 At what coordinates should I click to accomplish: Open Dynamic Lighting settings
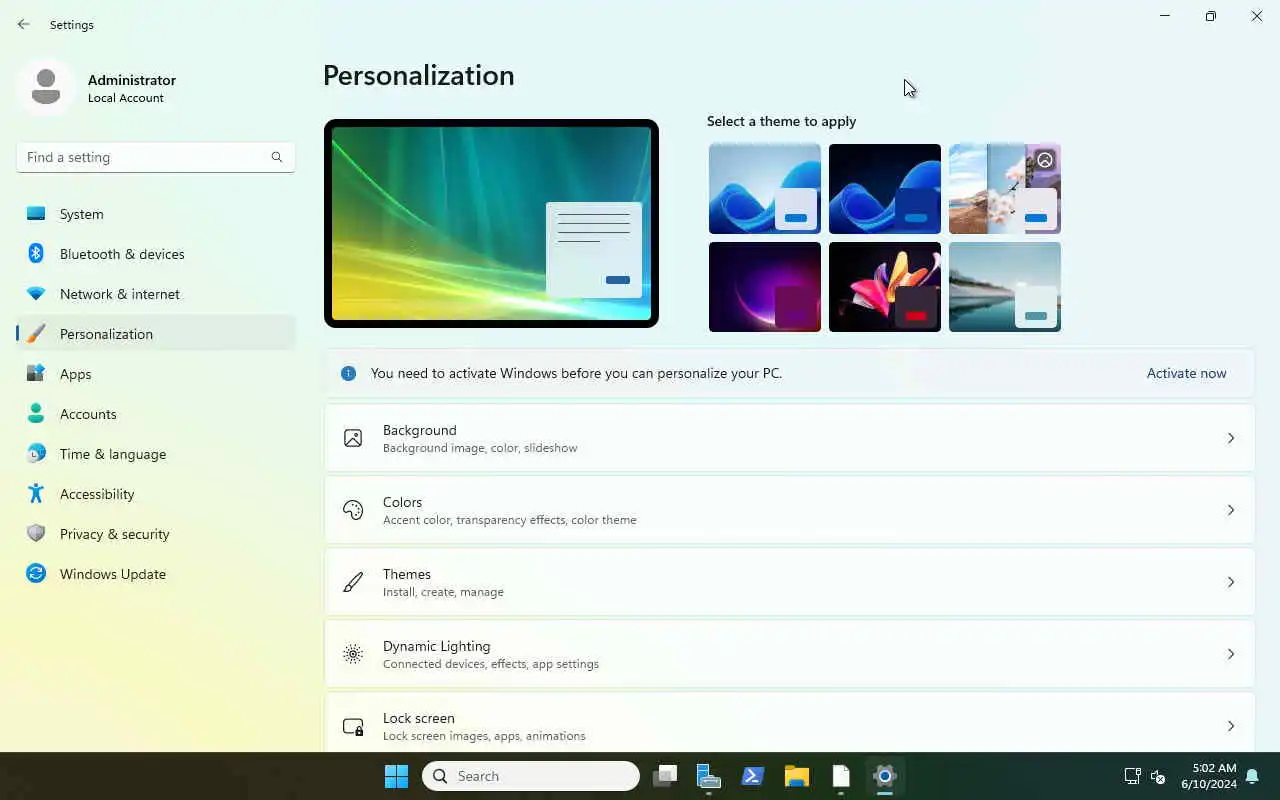[789, 654]
